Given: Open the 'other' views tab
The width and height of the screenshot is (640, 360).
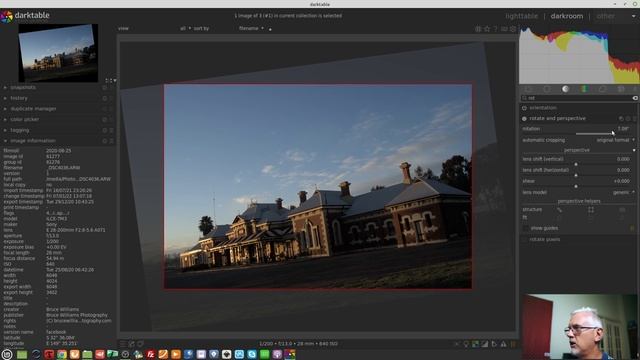Looking at the screenshot, I should 605,16.
